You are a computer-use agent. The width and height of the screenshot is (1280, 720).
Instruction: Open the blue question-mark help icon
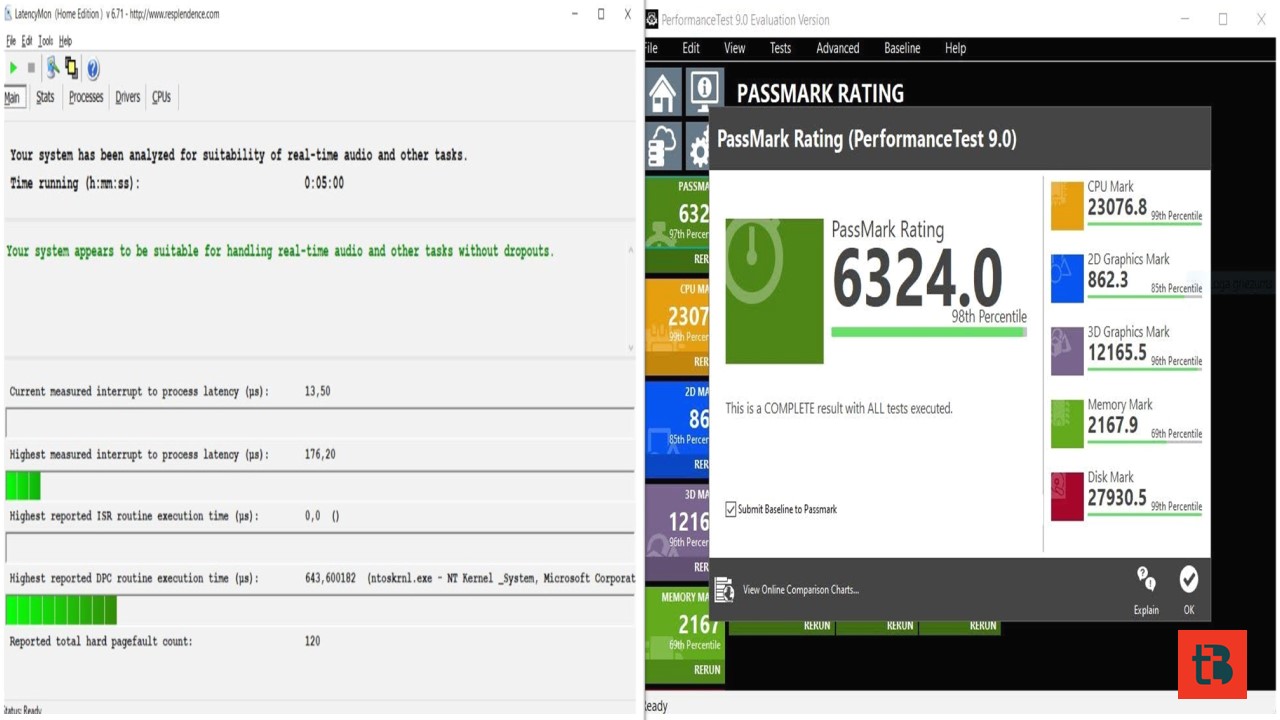(93, 69)
